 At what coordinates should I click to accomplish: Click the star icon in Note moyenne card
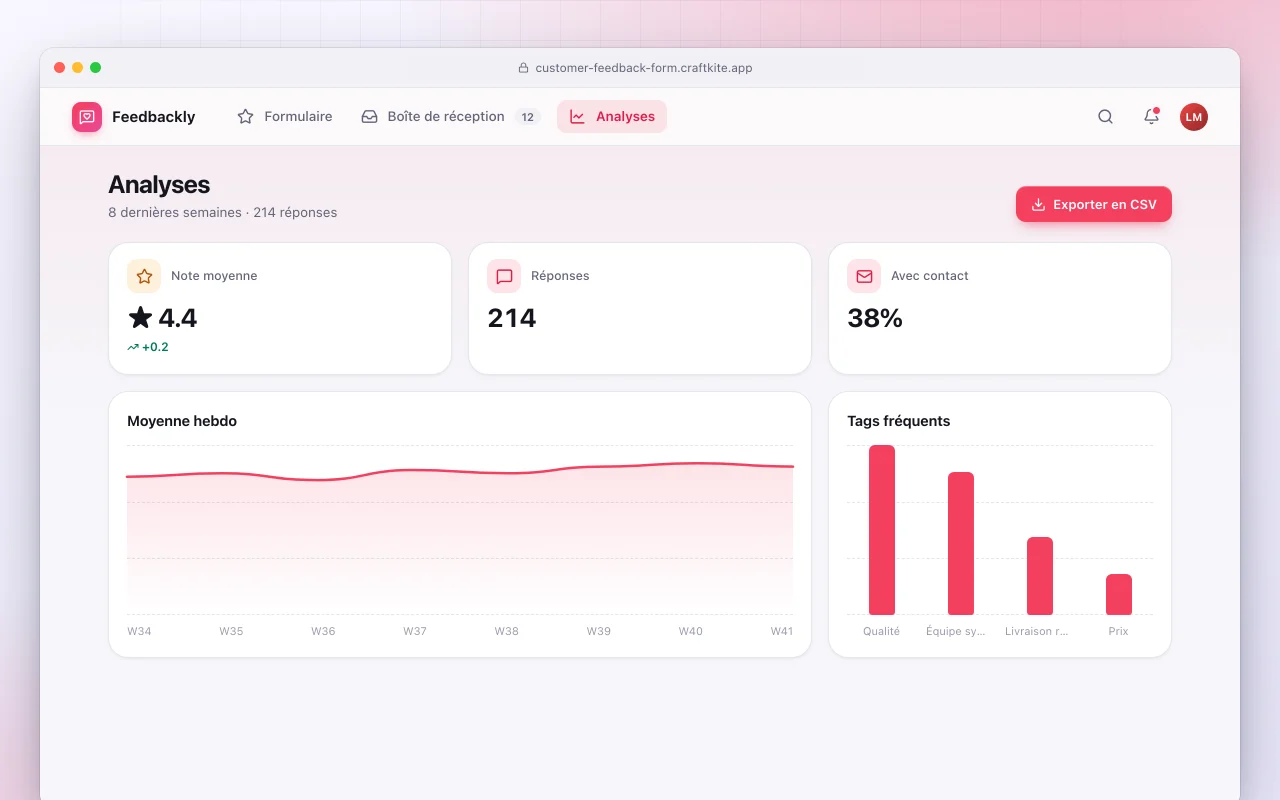click(144, 276)
